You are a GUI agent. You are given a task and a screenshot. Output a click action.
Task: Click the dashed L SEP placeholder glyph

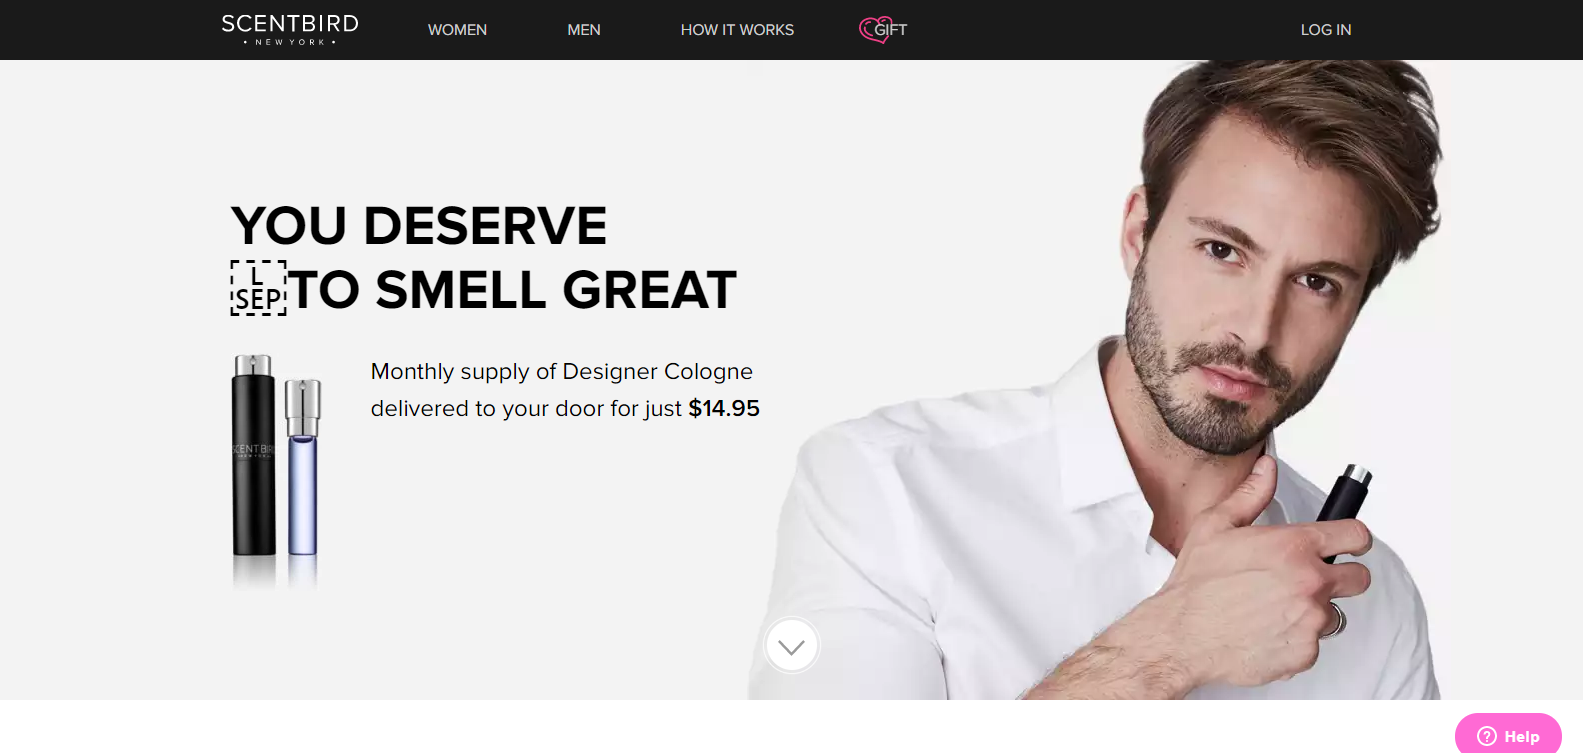(x=259, y=288)
